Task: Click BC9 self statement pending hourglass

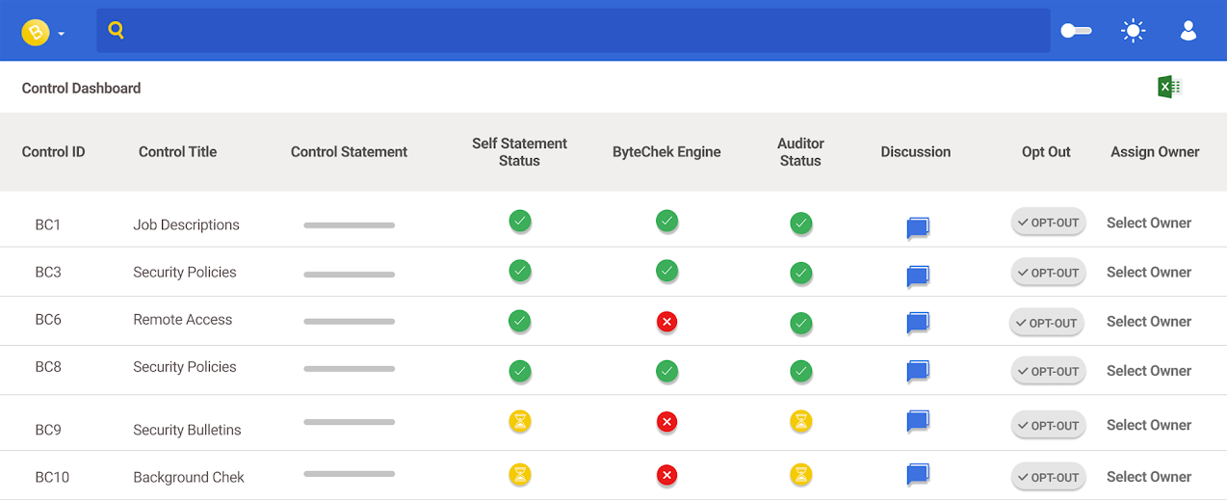Action: (519, 421)
